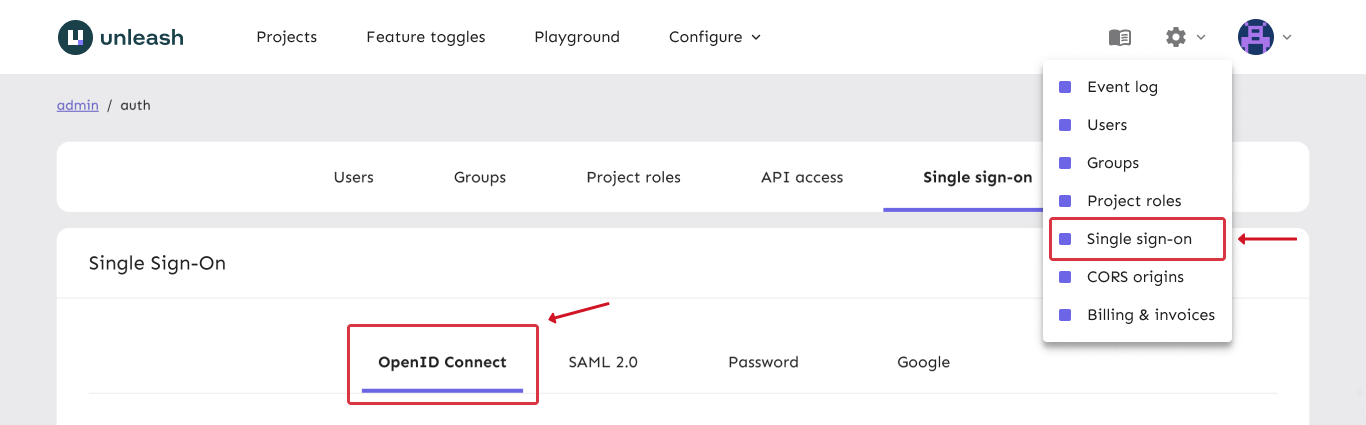Open the documentation book icon

1120,37
